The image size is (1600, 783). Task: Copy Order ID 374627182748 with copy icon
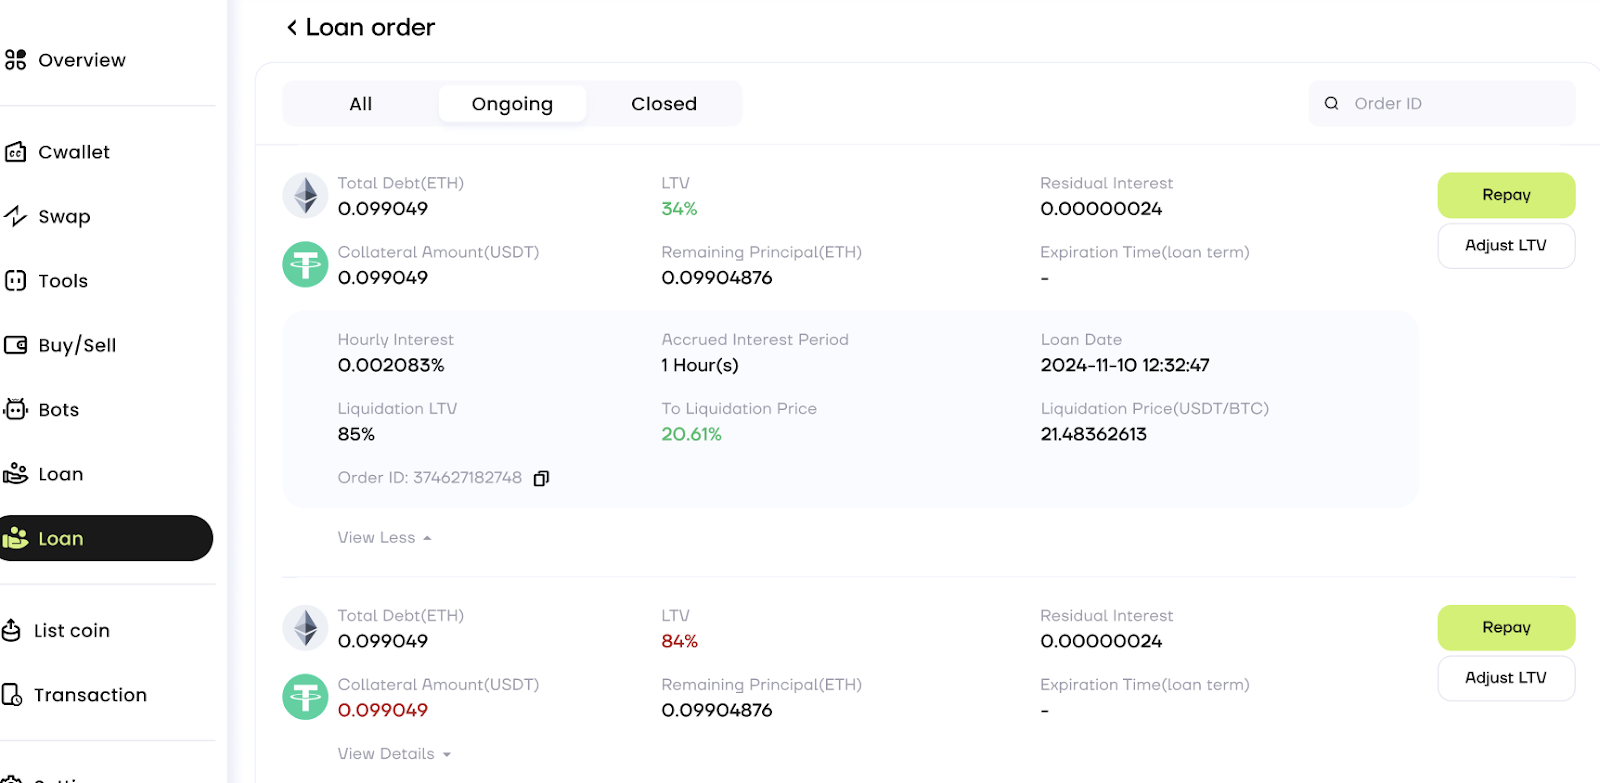coord(541,478)
